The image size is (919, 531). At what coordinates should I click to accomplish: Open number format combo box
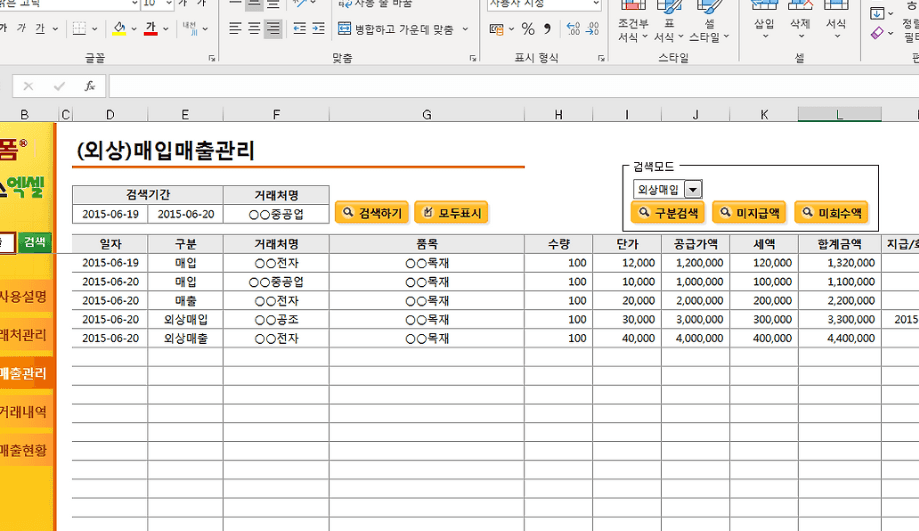pos(544,4)
